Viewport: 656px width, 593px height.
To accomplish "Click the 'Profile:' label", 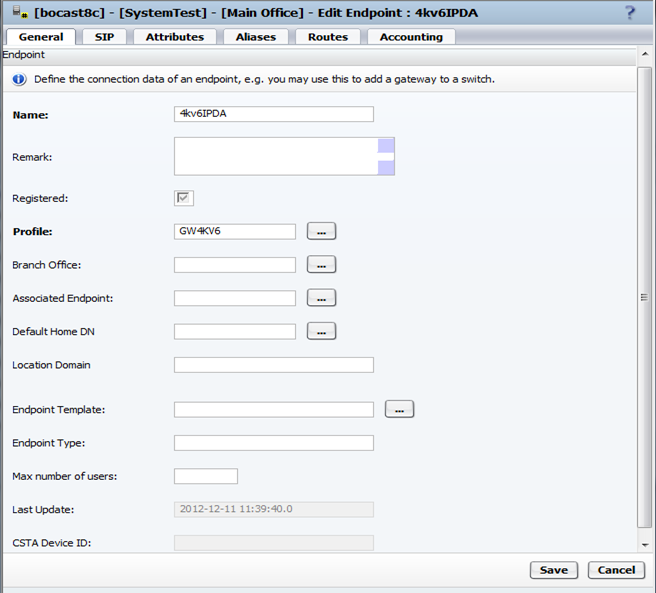I will click(x=33, y=232).
